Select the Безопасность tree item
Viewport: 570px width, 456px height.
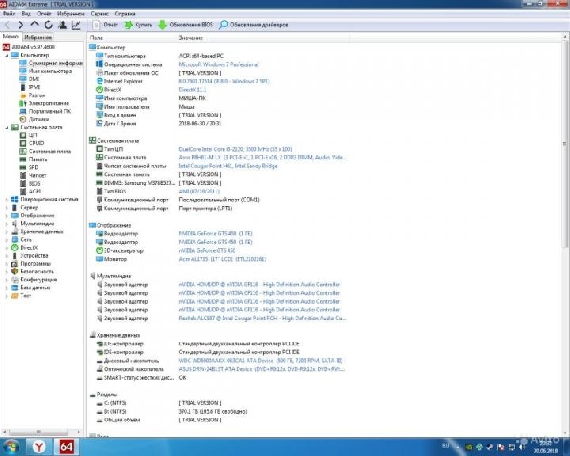(x=32, y=272)
